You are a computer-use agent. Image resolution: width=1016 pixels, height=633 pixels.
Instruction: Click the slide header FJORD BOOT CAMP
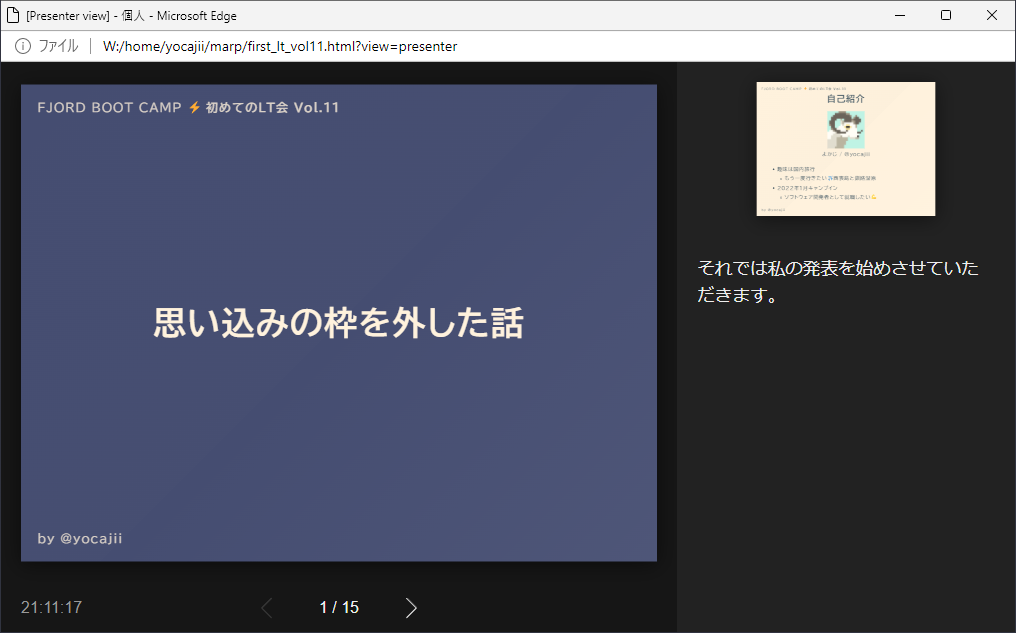[x=110, y=108]
